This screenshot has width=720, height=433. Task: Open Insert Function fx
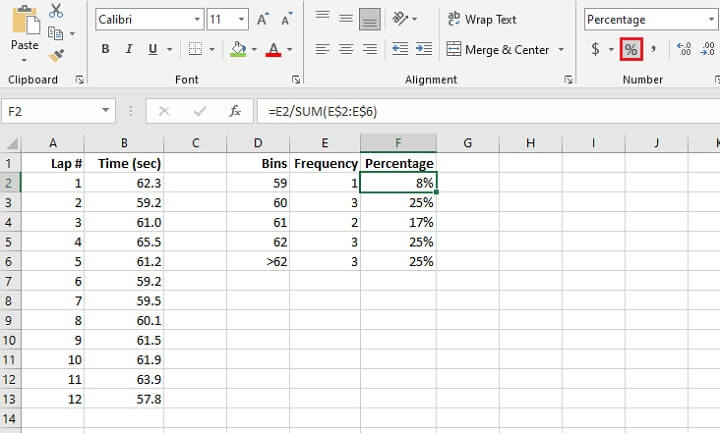pyautogui.click(x=235, y=111)
